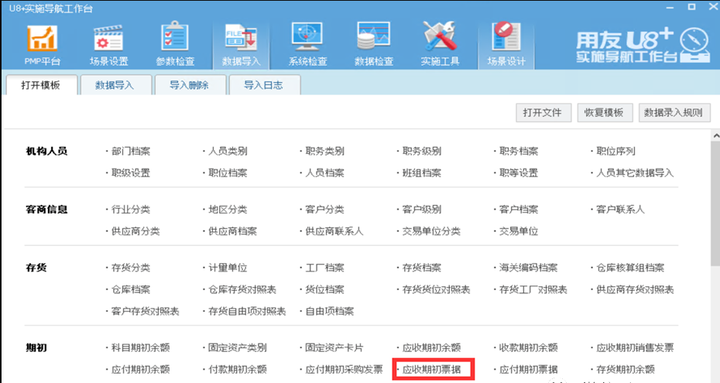This screenshot has width=720, height=383.
Task: Open 存货货位对照表 template link
Action: [x=436, y=289]
